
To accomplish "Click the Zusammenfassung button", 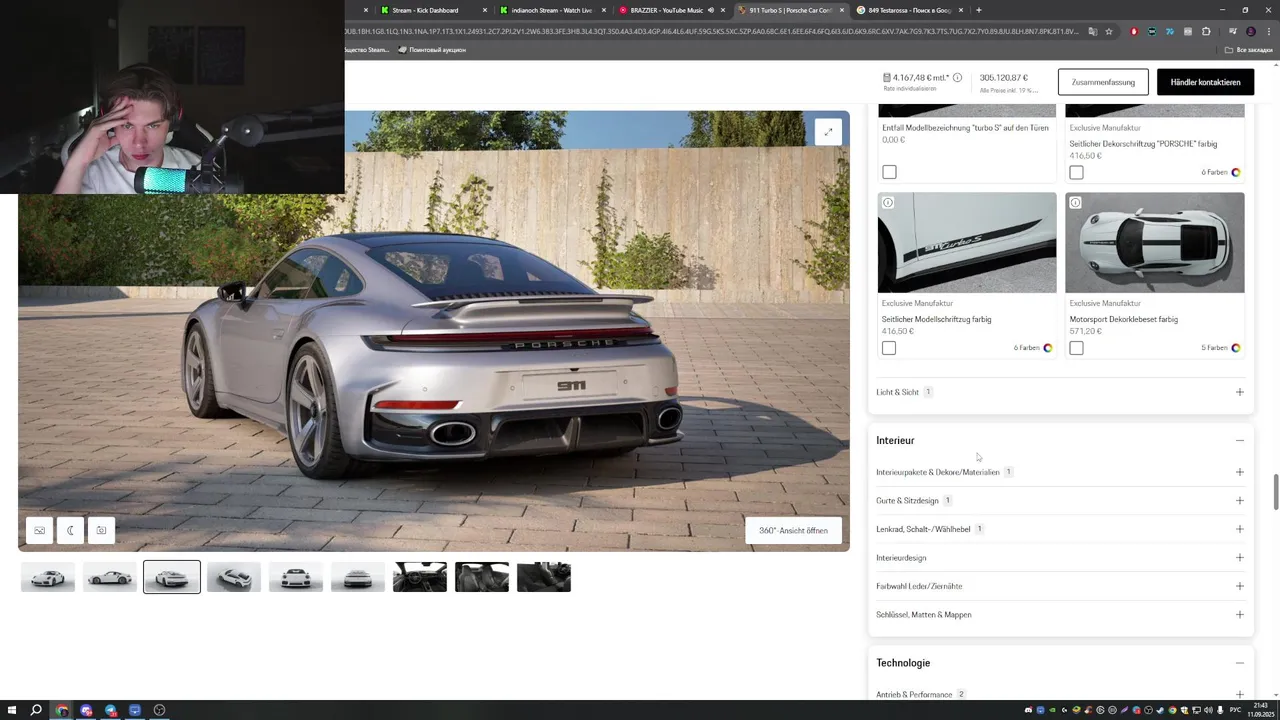I will tap(1103, 82).
